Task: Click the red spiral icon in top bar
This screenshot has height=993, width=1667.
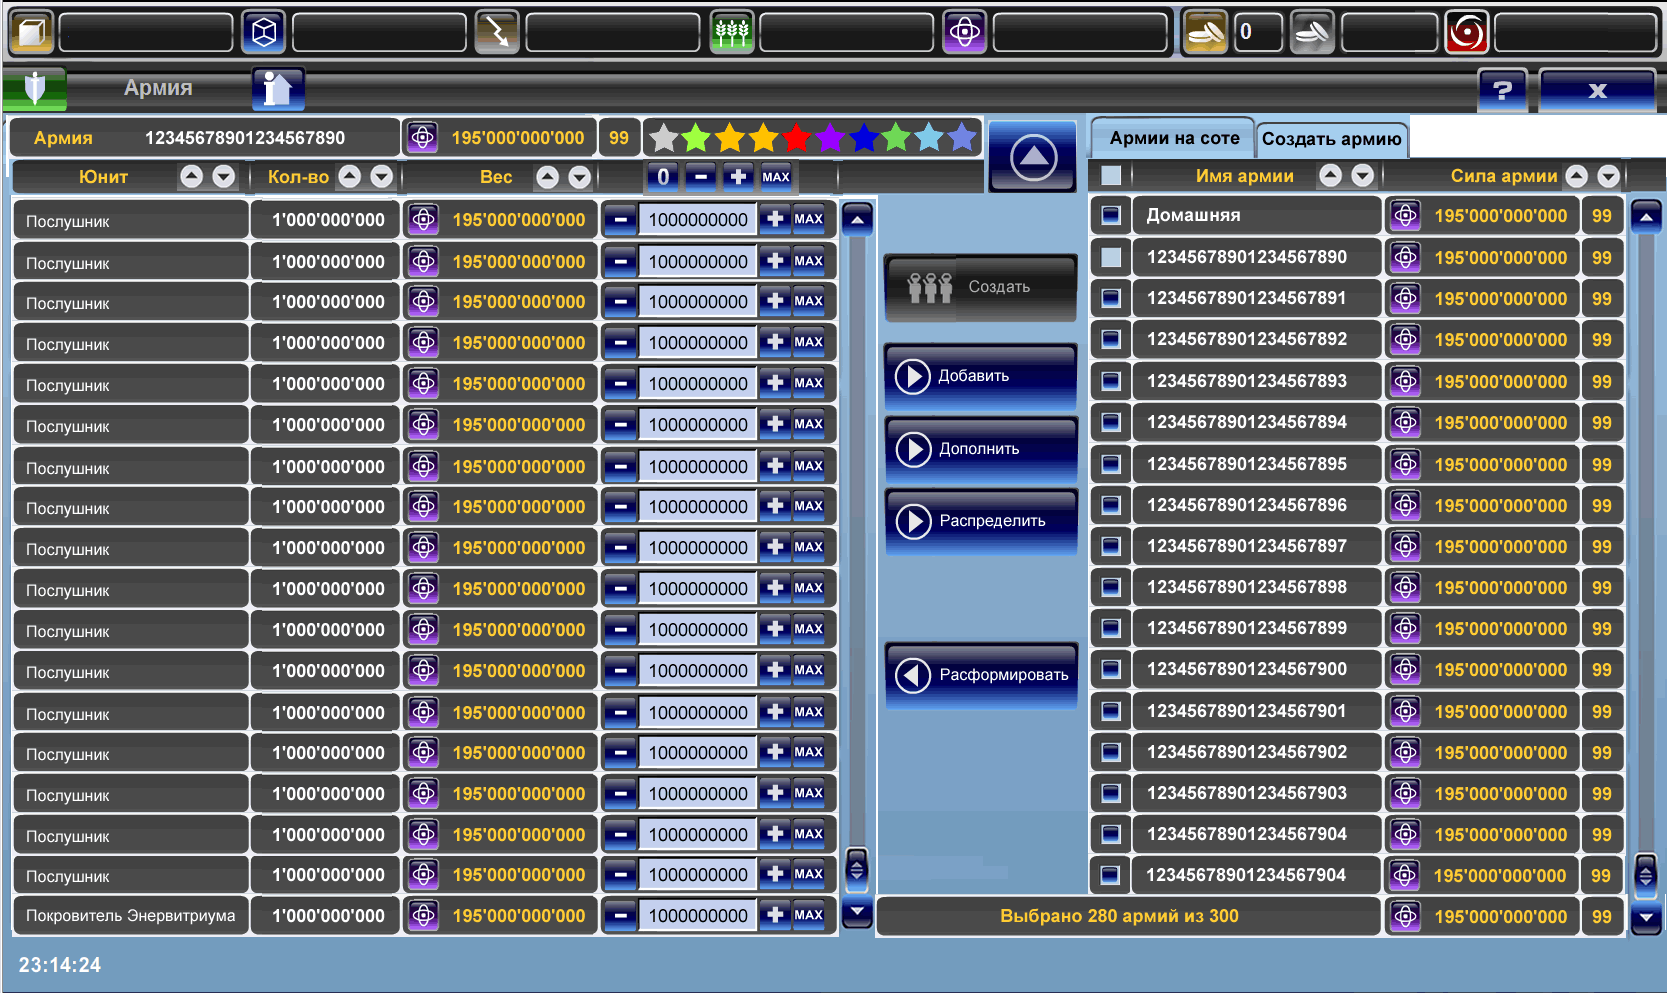Action: [x=1466, y=33]
